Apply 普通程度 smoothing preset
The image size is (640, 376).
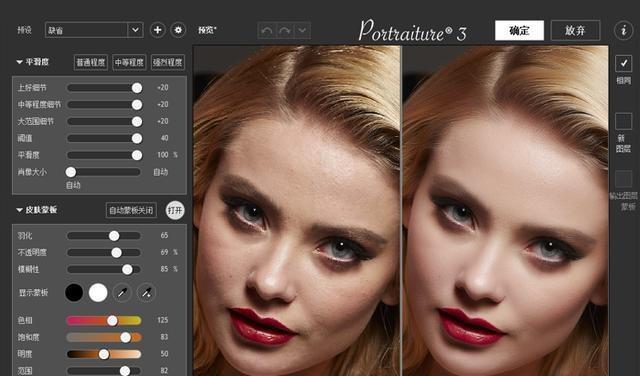pos(91,62)
